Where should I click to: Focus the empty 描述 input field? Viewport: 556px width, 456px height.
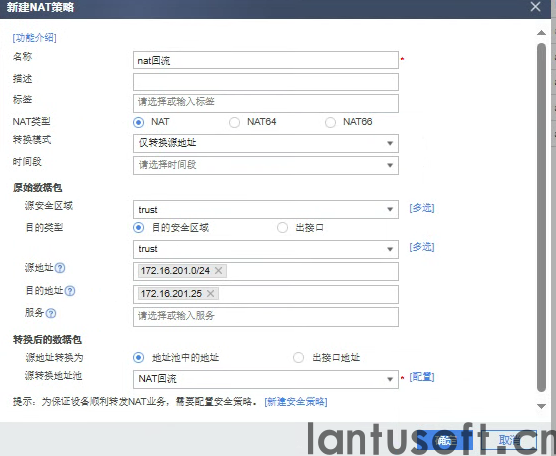pyautogui.click(x=266, y=82)
